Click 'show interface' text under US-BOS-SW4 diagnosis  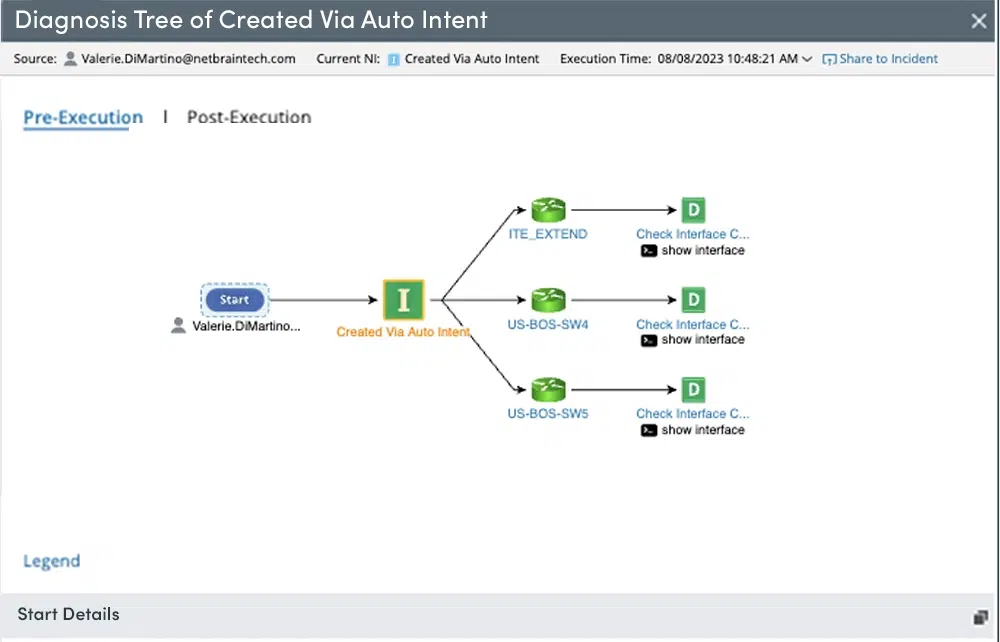tap(703, 340)
